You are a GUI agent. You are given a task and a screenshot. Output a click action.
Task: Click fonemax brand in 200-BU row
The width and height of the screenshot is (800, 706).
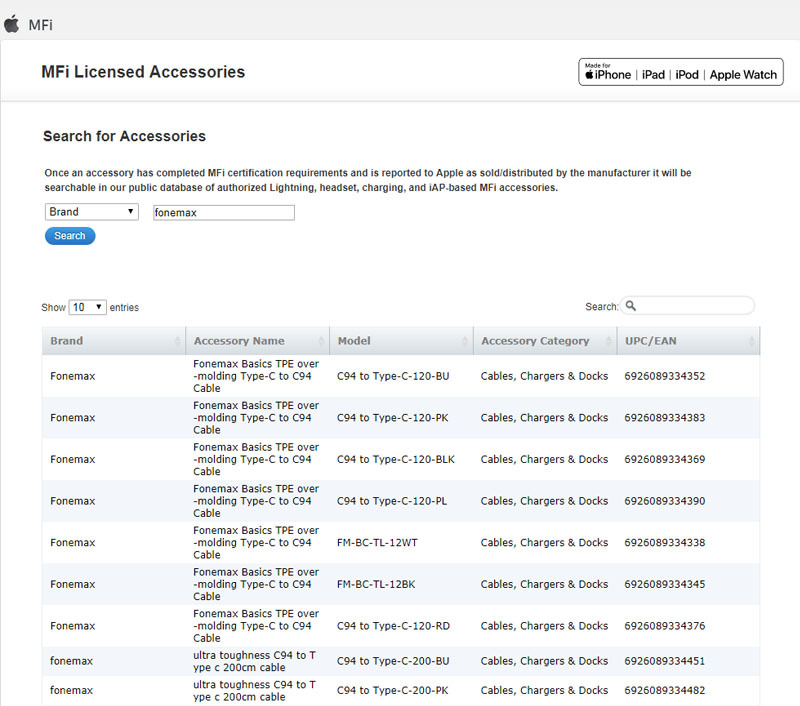[71, 661]
